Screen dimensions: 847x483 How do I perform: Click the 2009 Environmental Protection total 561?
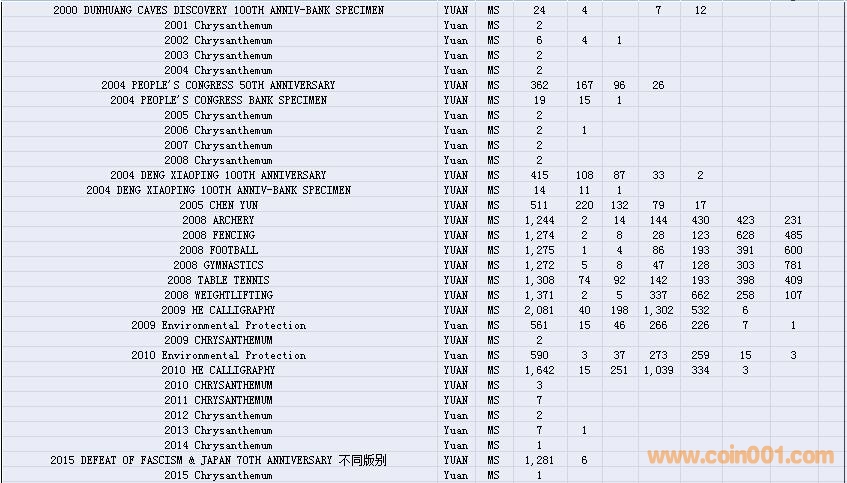539,325
